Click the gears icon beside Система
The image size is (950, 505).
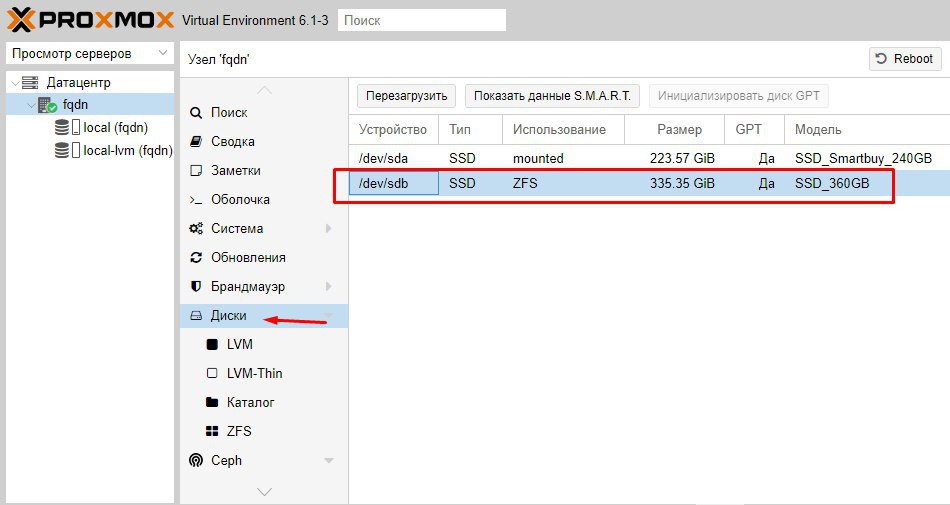[x=196, y=229]
